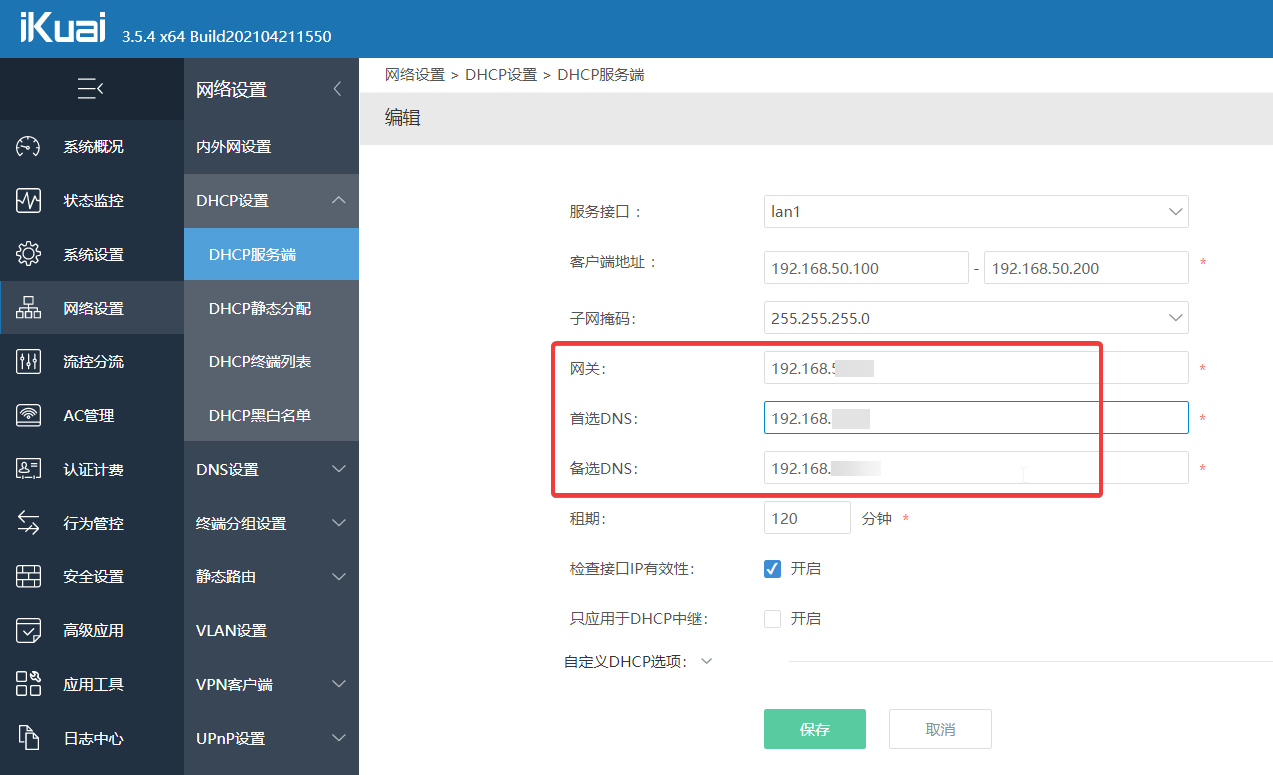Click the 取消 button

tap(940, 730)
